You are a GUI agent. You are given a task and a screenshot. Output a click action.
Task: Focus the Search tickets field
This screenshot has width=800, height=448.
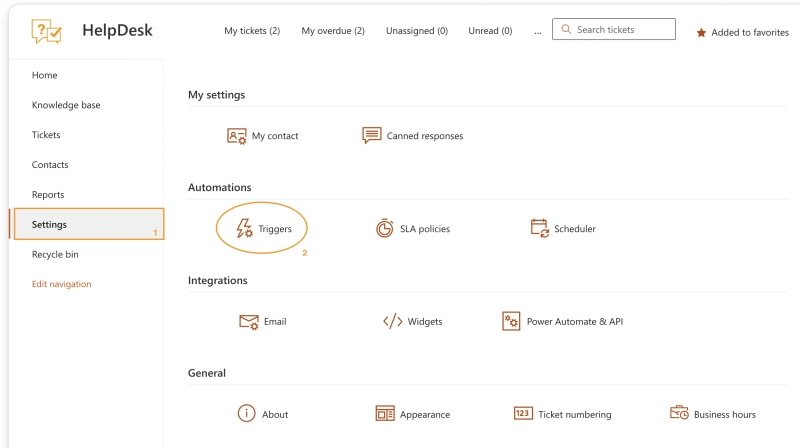614,29
